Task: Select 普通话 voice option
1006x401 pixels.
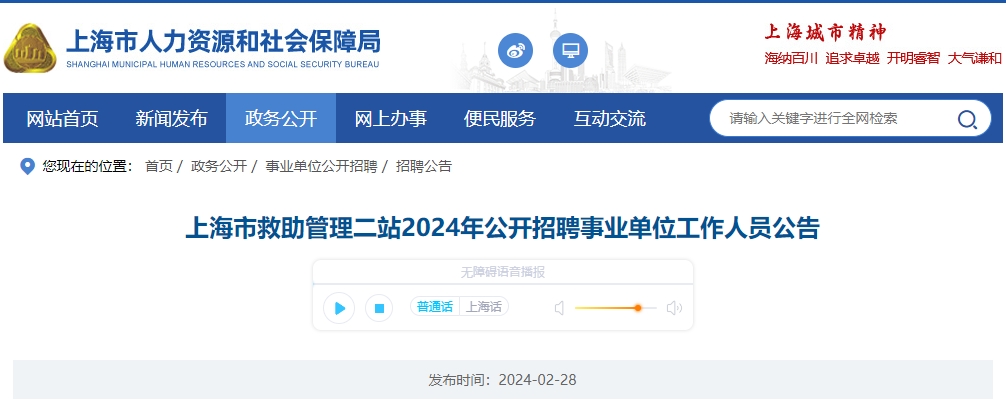Action: click(435, 307)
